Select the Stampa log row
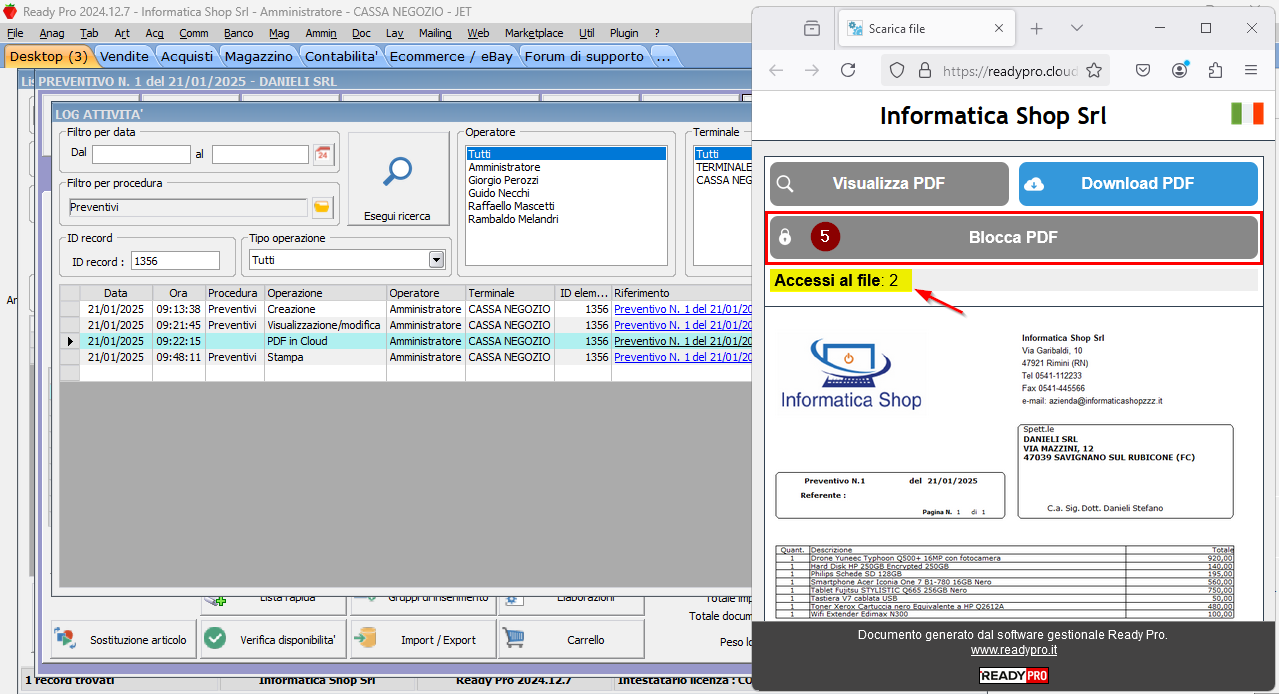This screenshot has width=1279, height=694. [x=405, y=357]
